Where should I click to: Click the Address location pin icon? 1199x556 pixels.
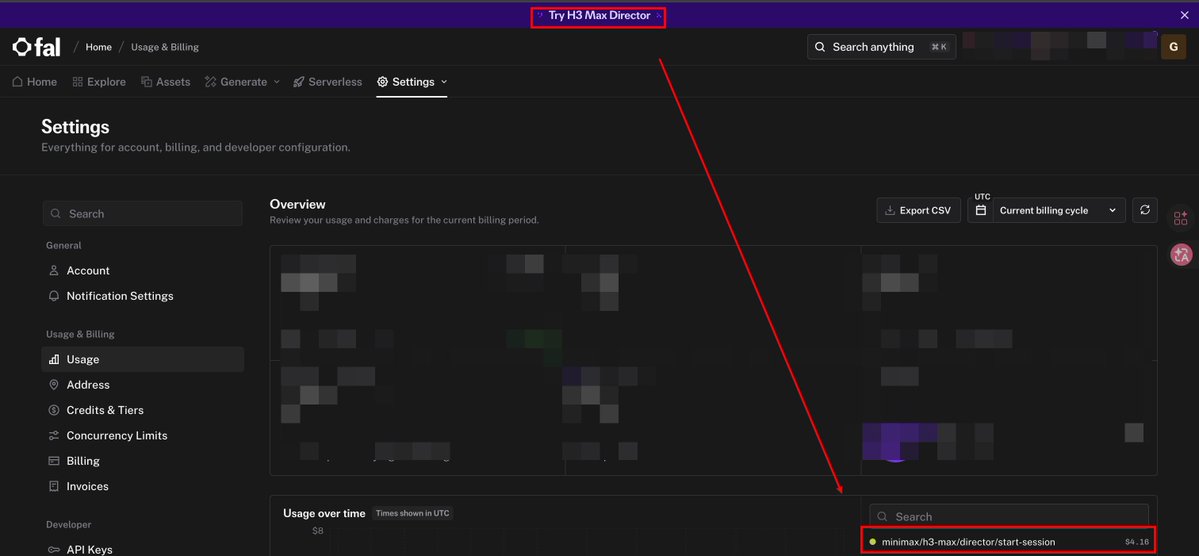[x=54, y=385]
